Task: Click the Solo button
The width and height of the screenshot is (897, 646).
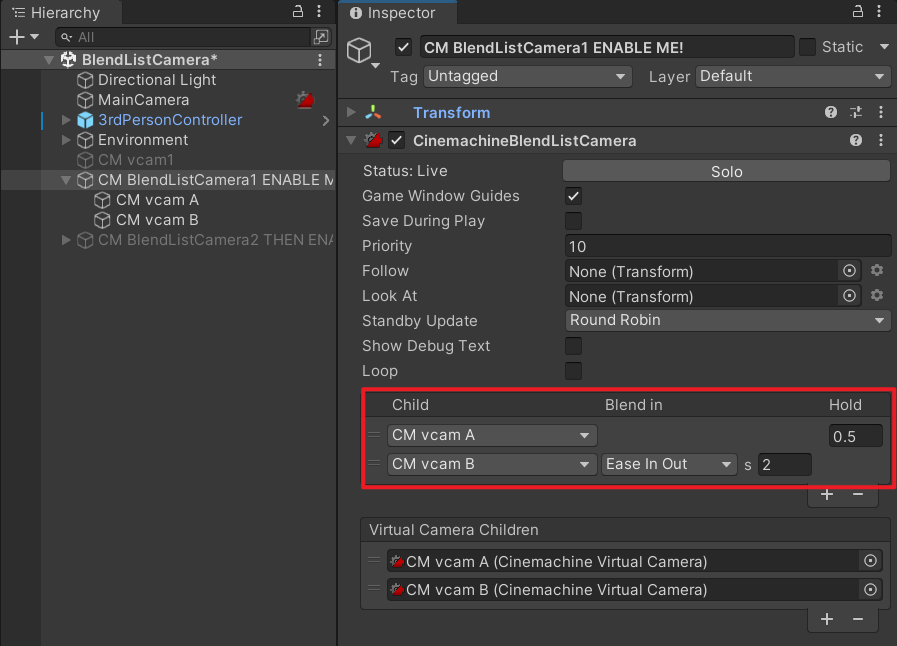Action: 727,171
